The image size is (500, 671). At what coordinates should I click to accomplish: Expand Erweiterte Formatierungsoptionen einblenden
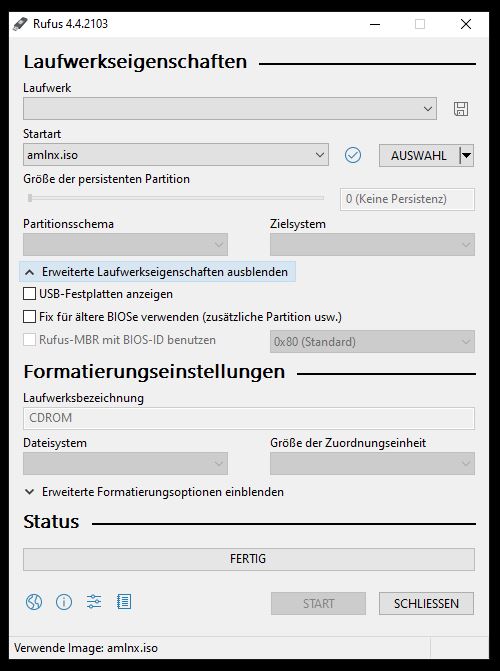coord(154,492)
